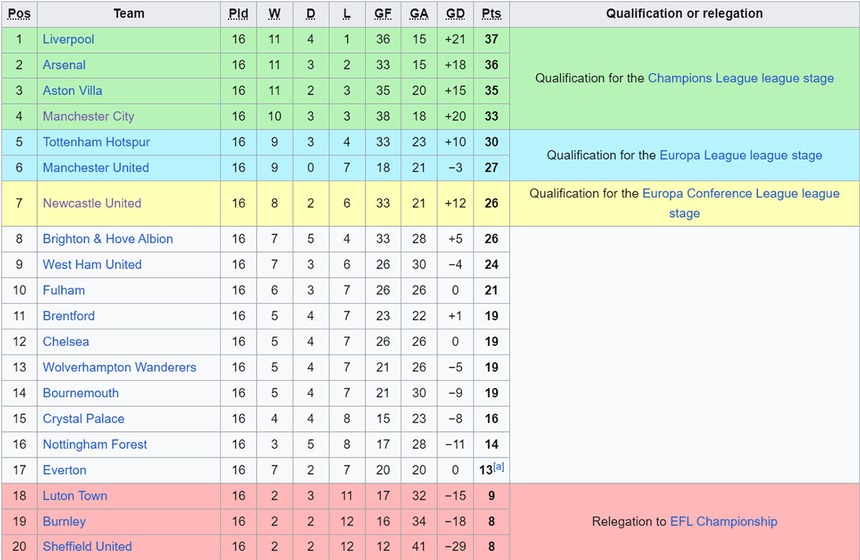Click the Crystal Palace link

tap(84, 419)
